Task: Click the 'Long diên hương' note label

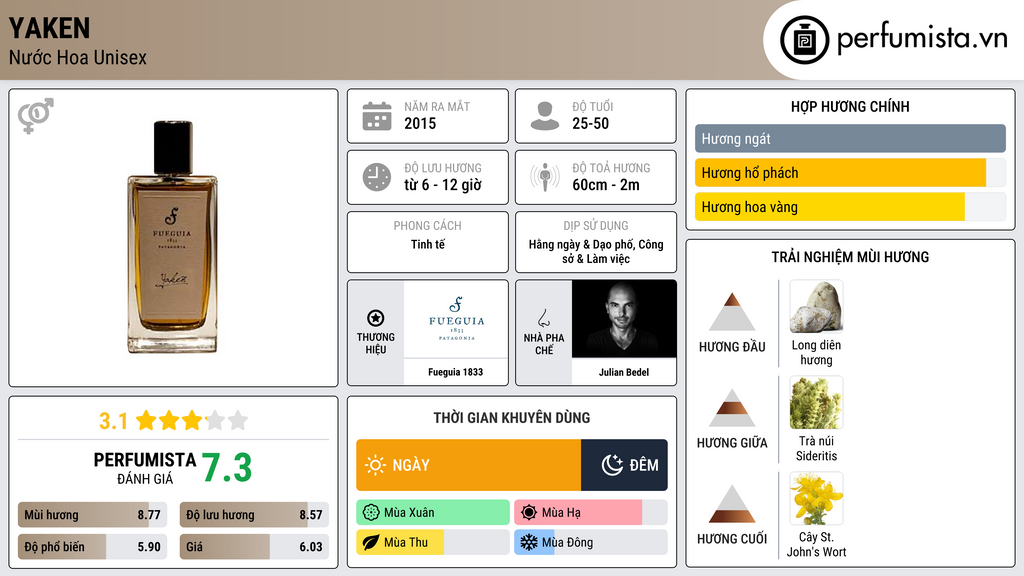Action: 816,353
